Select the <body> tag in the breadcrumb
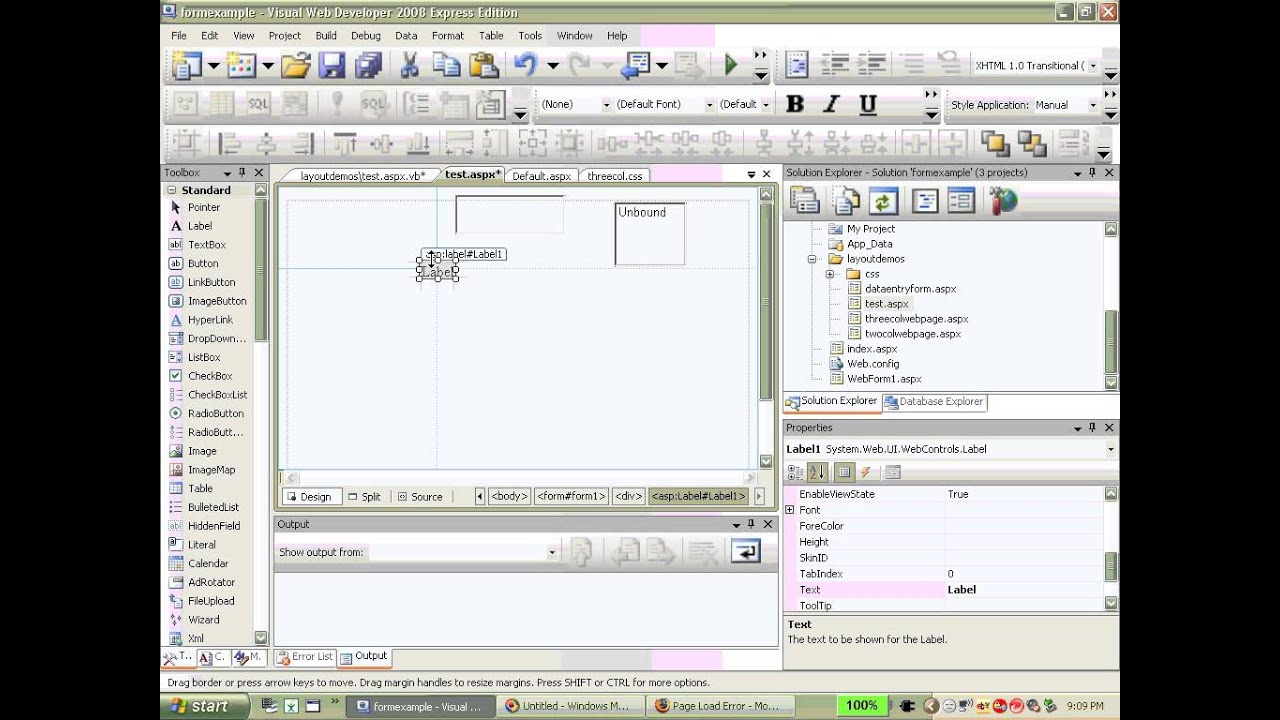 [x=509, y=496]
